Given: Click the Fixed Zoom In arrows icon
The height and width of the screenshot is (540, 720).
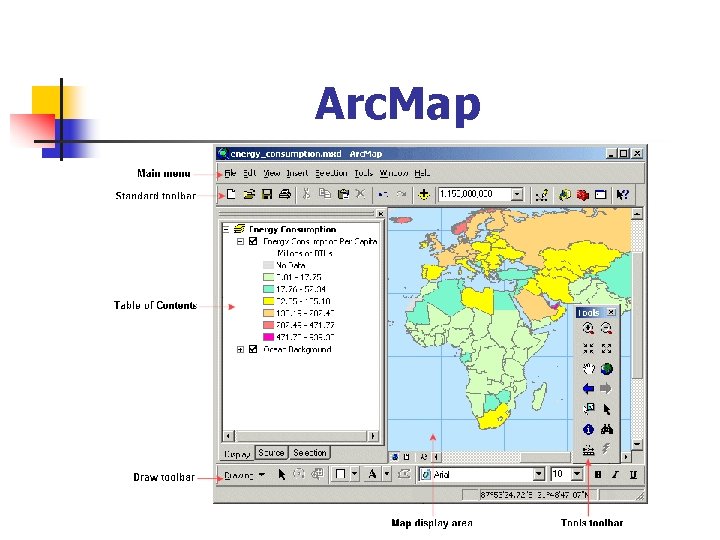Looking at the screenshot, I should coord(588,348).
